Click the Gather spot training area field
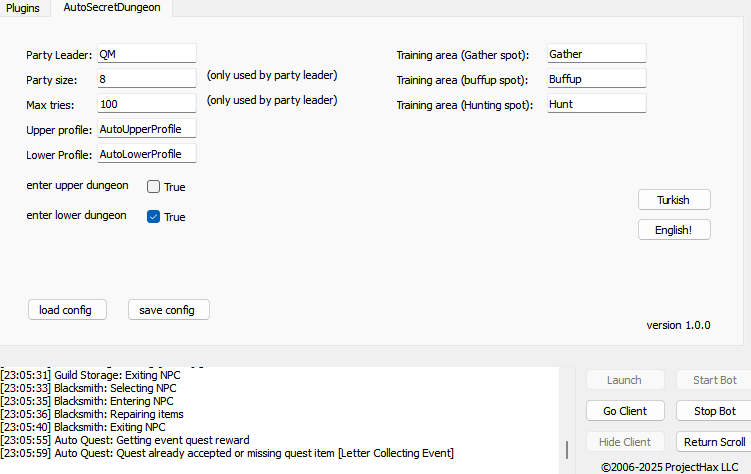 point(596,54)
